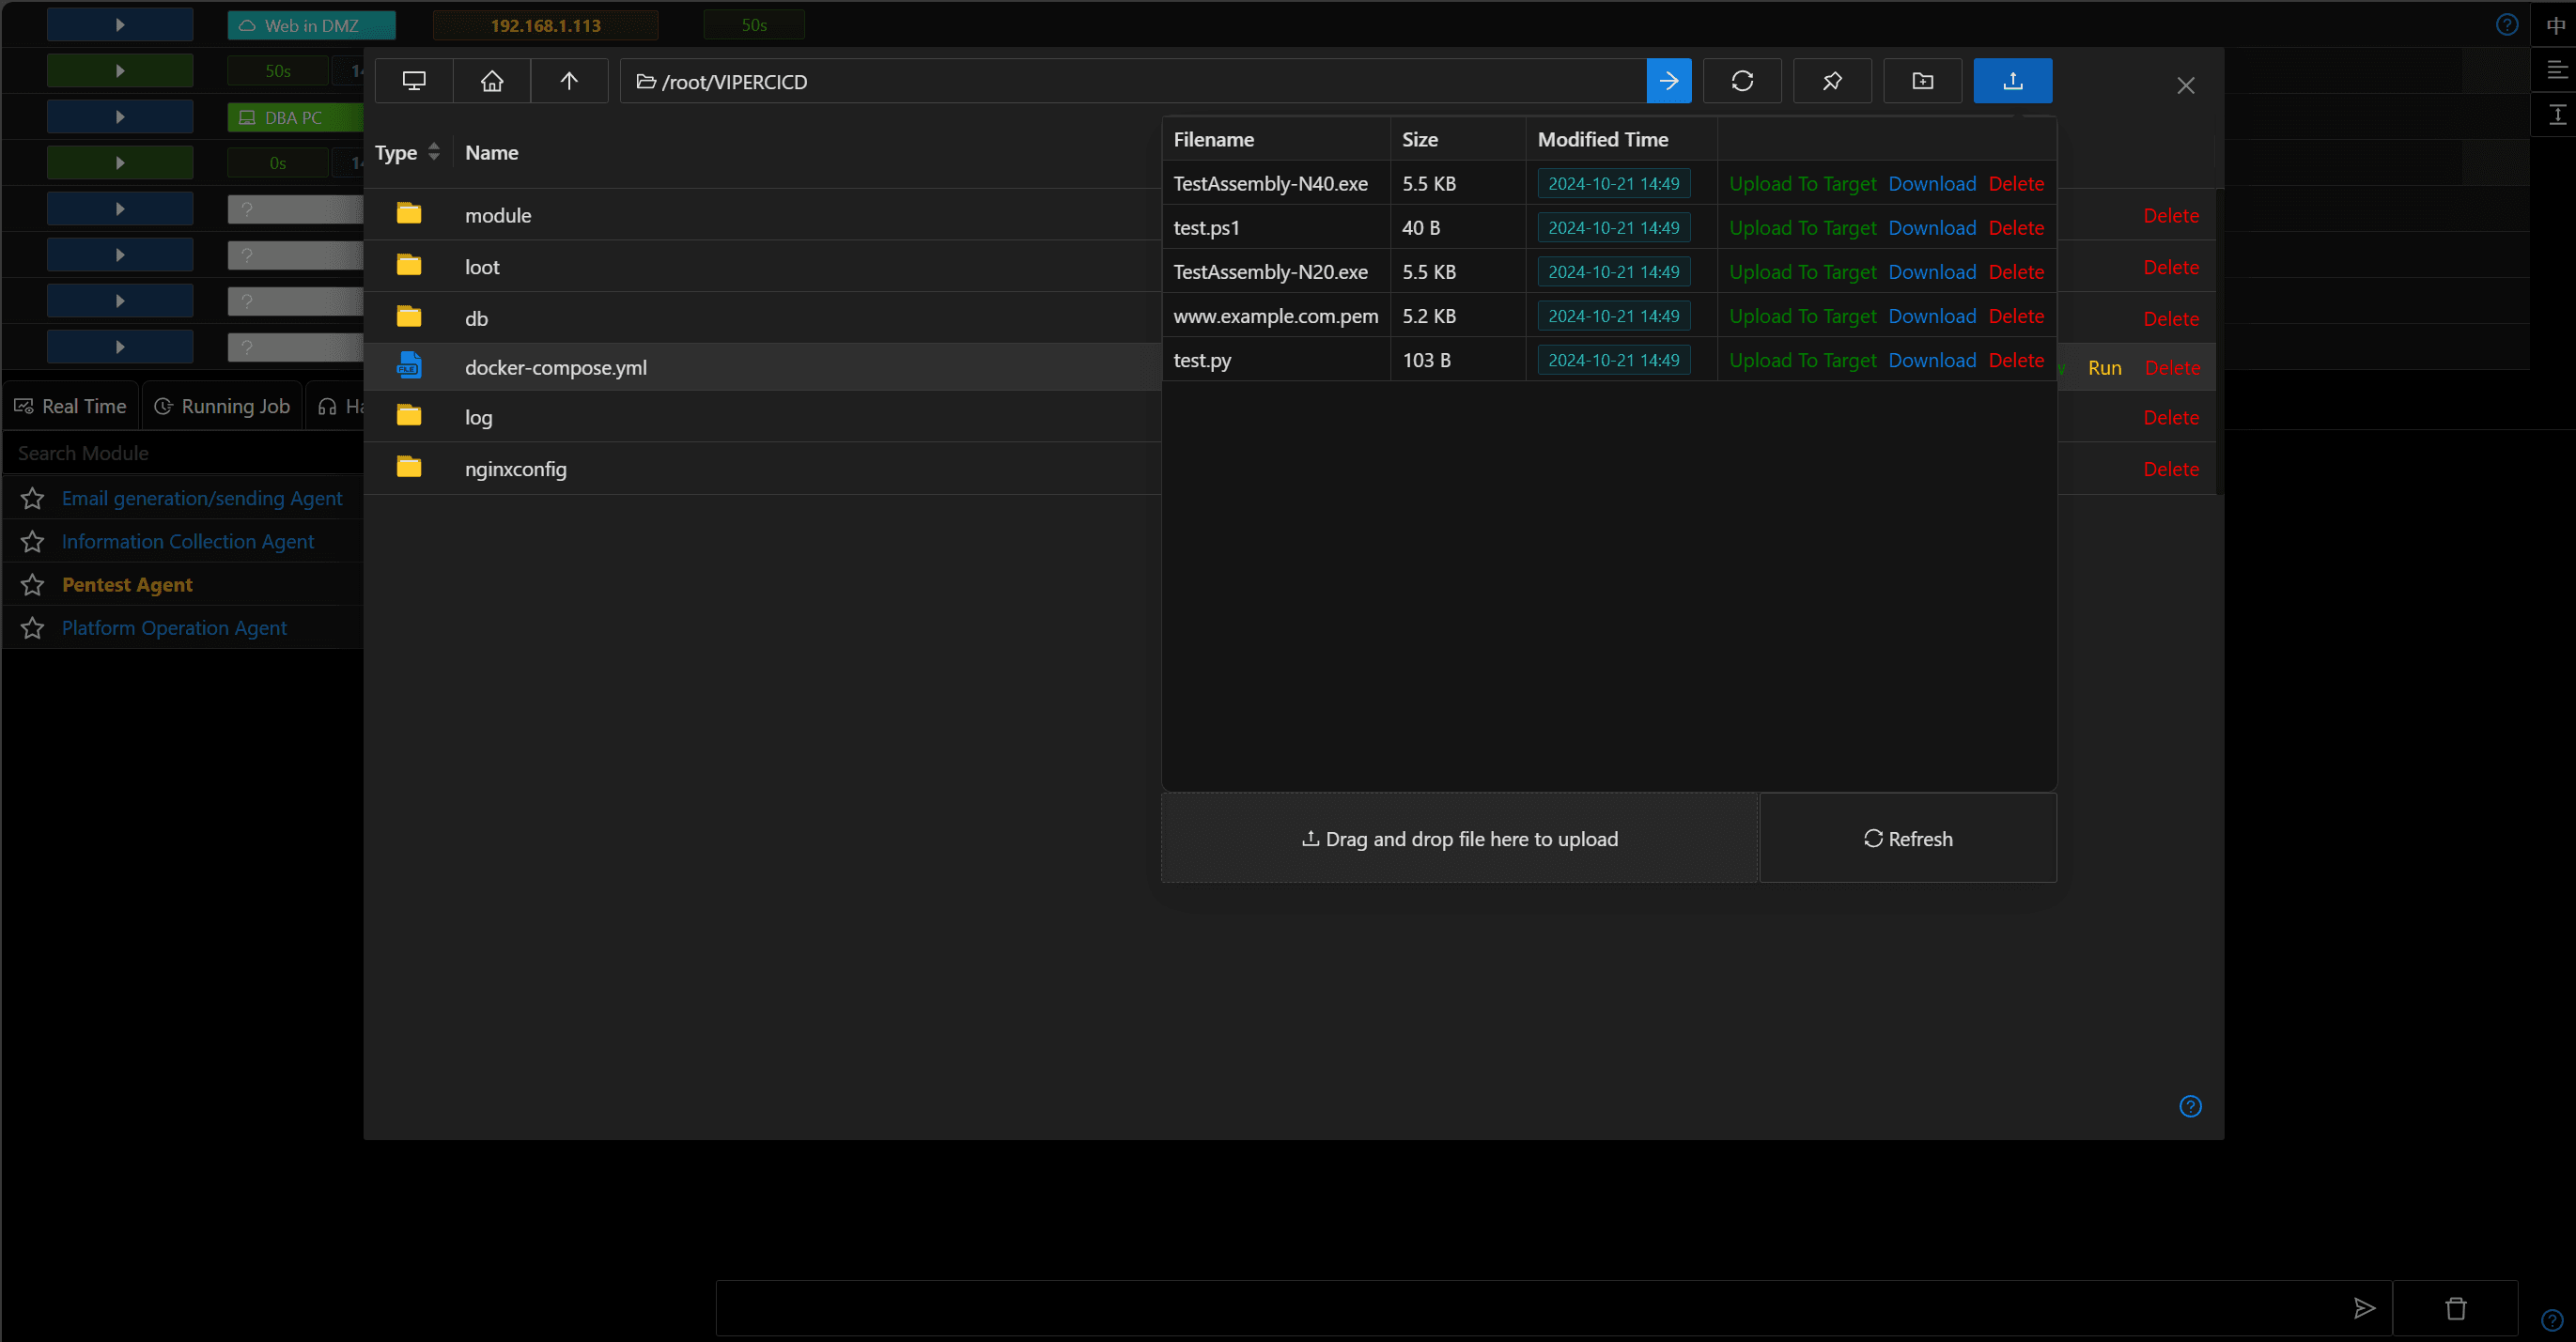Screen dimensions: 2576x1342
Task: Open the module folder
Action: tap(497, 215)
